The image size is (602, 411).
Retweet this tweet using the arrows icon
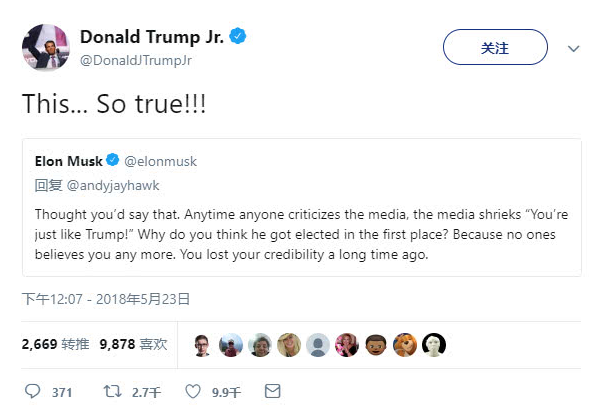pyautogui.click(x=112, y=391)
